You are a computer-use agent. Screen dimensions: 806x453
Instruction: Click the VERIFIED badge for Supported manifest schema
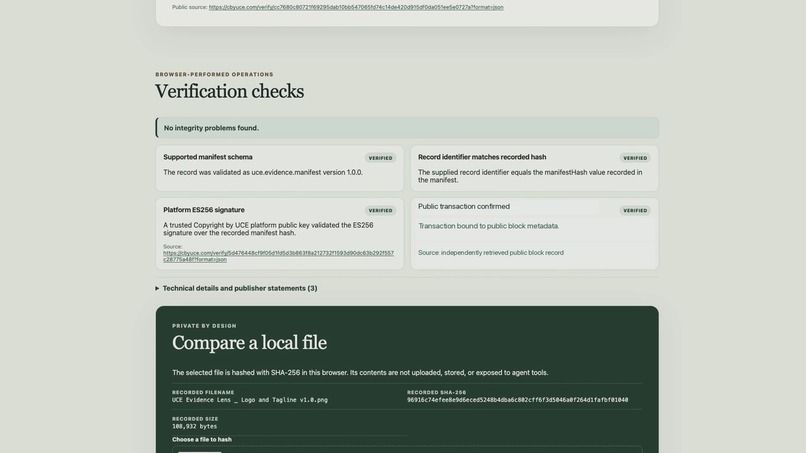pos(380,158)
